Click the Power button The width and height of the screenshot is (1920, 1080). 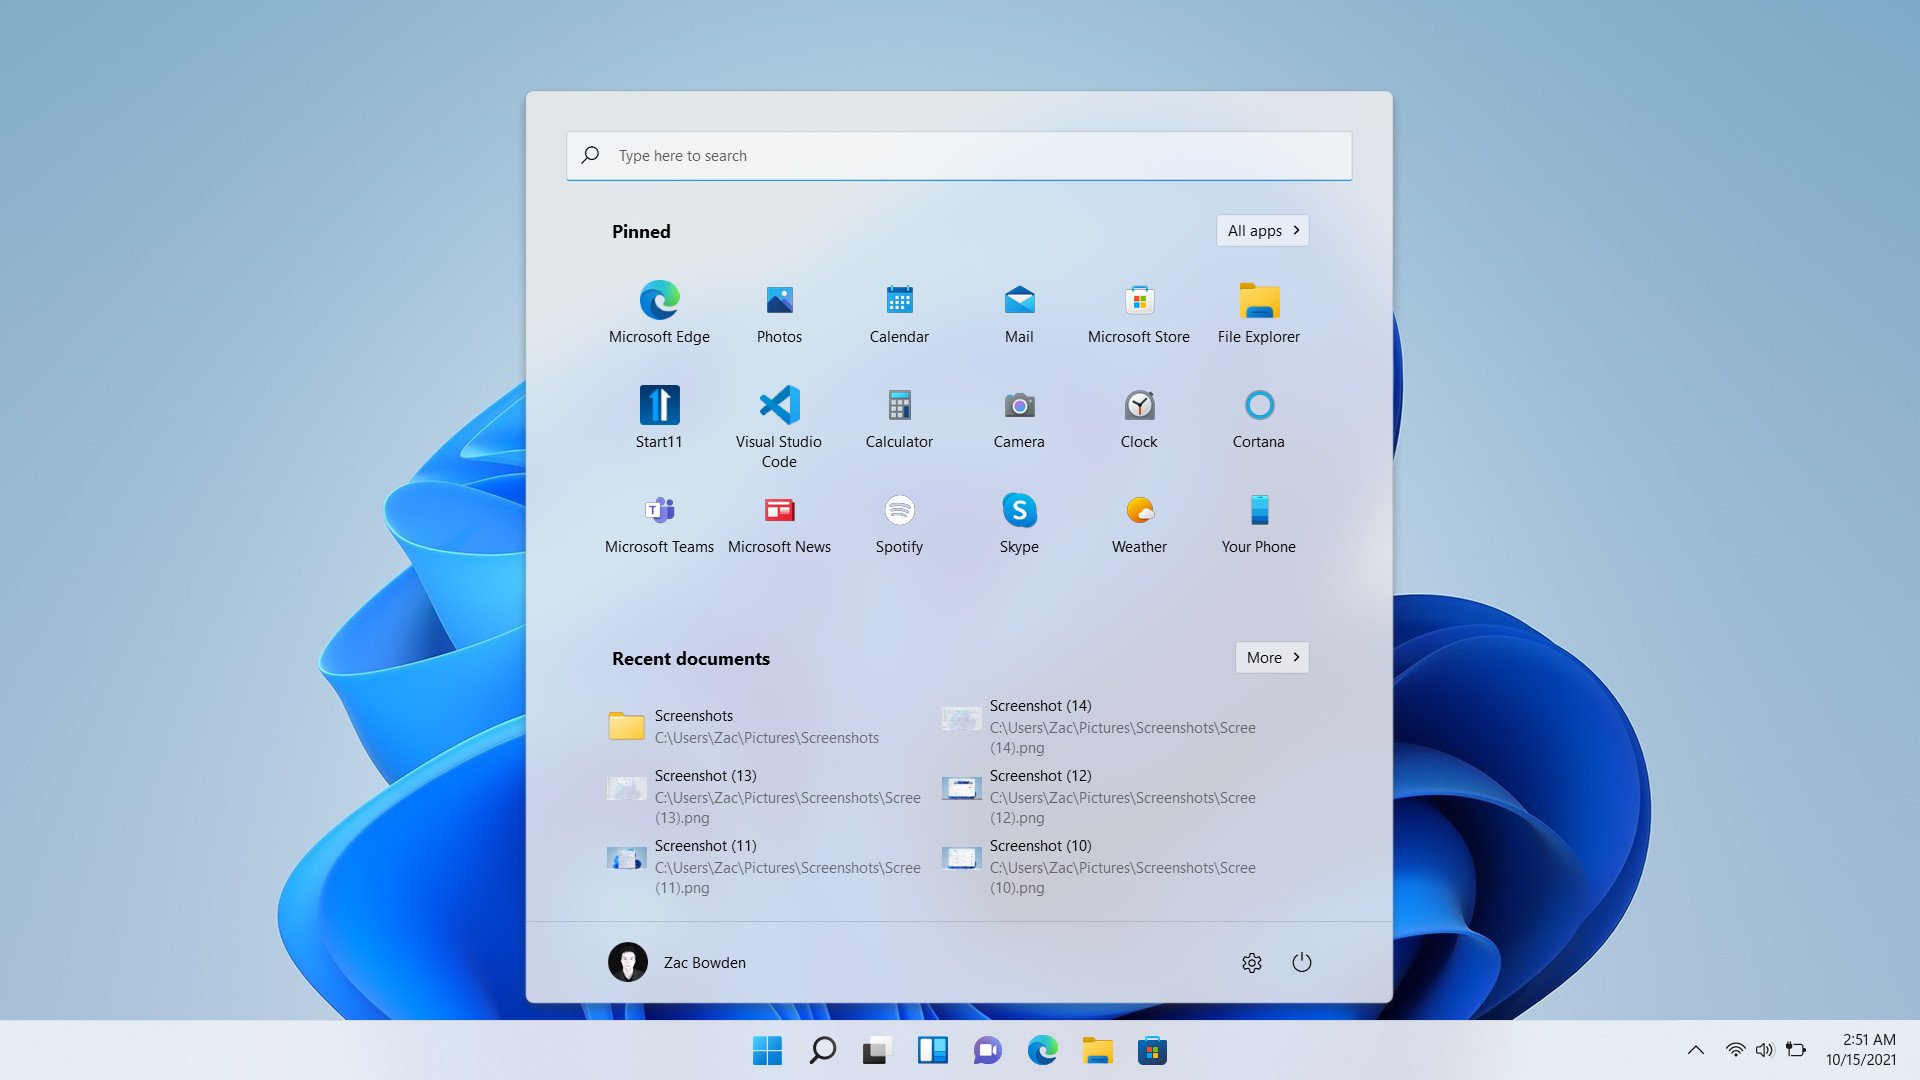point(1300,961)
